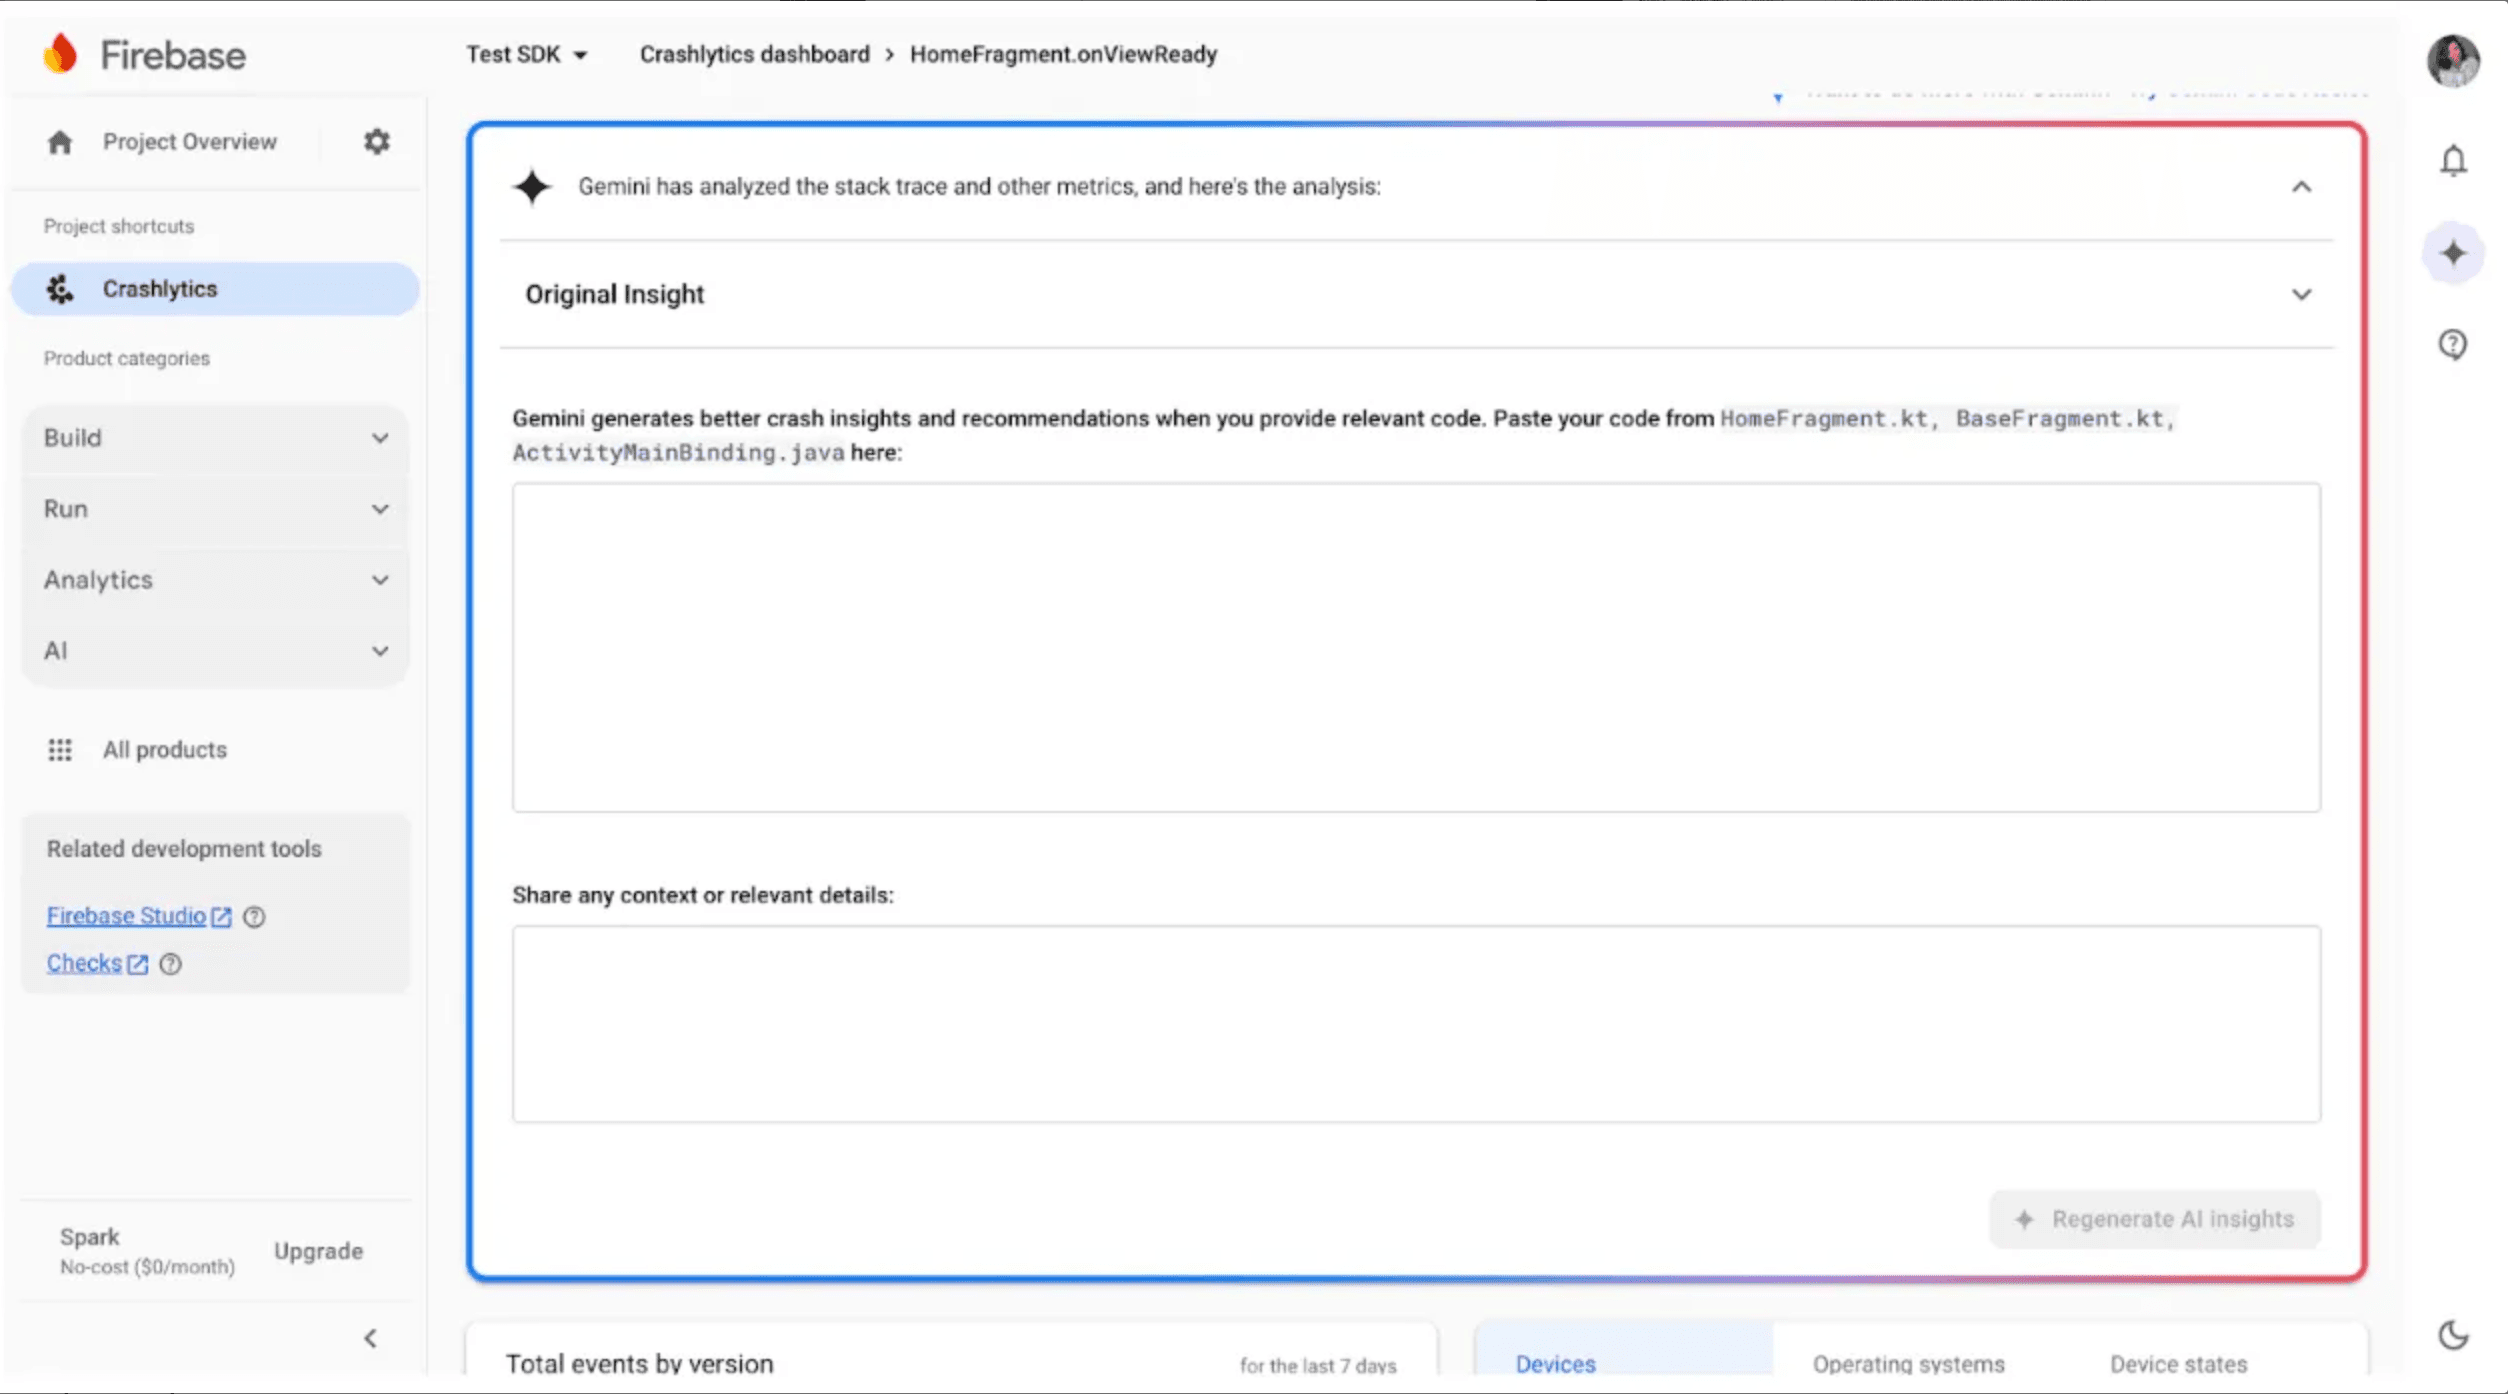Click Regenerate AI insights button
The image size is (2508, 1394).
tap(2154, 1219)
